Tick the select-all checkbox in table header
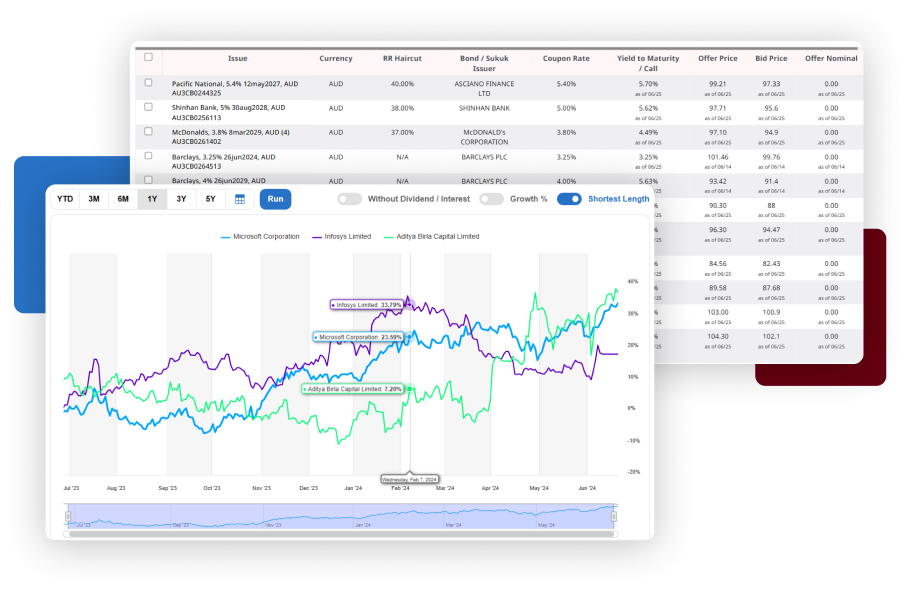Viewport: 909px width, 590px height. [148, 57]
